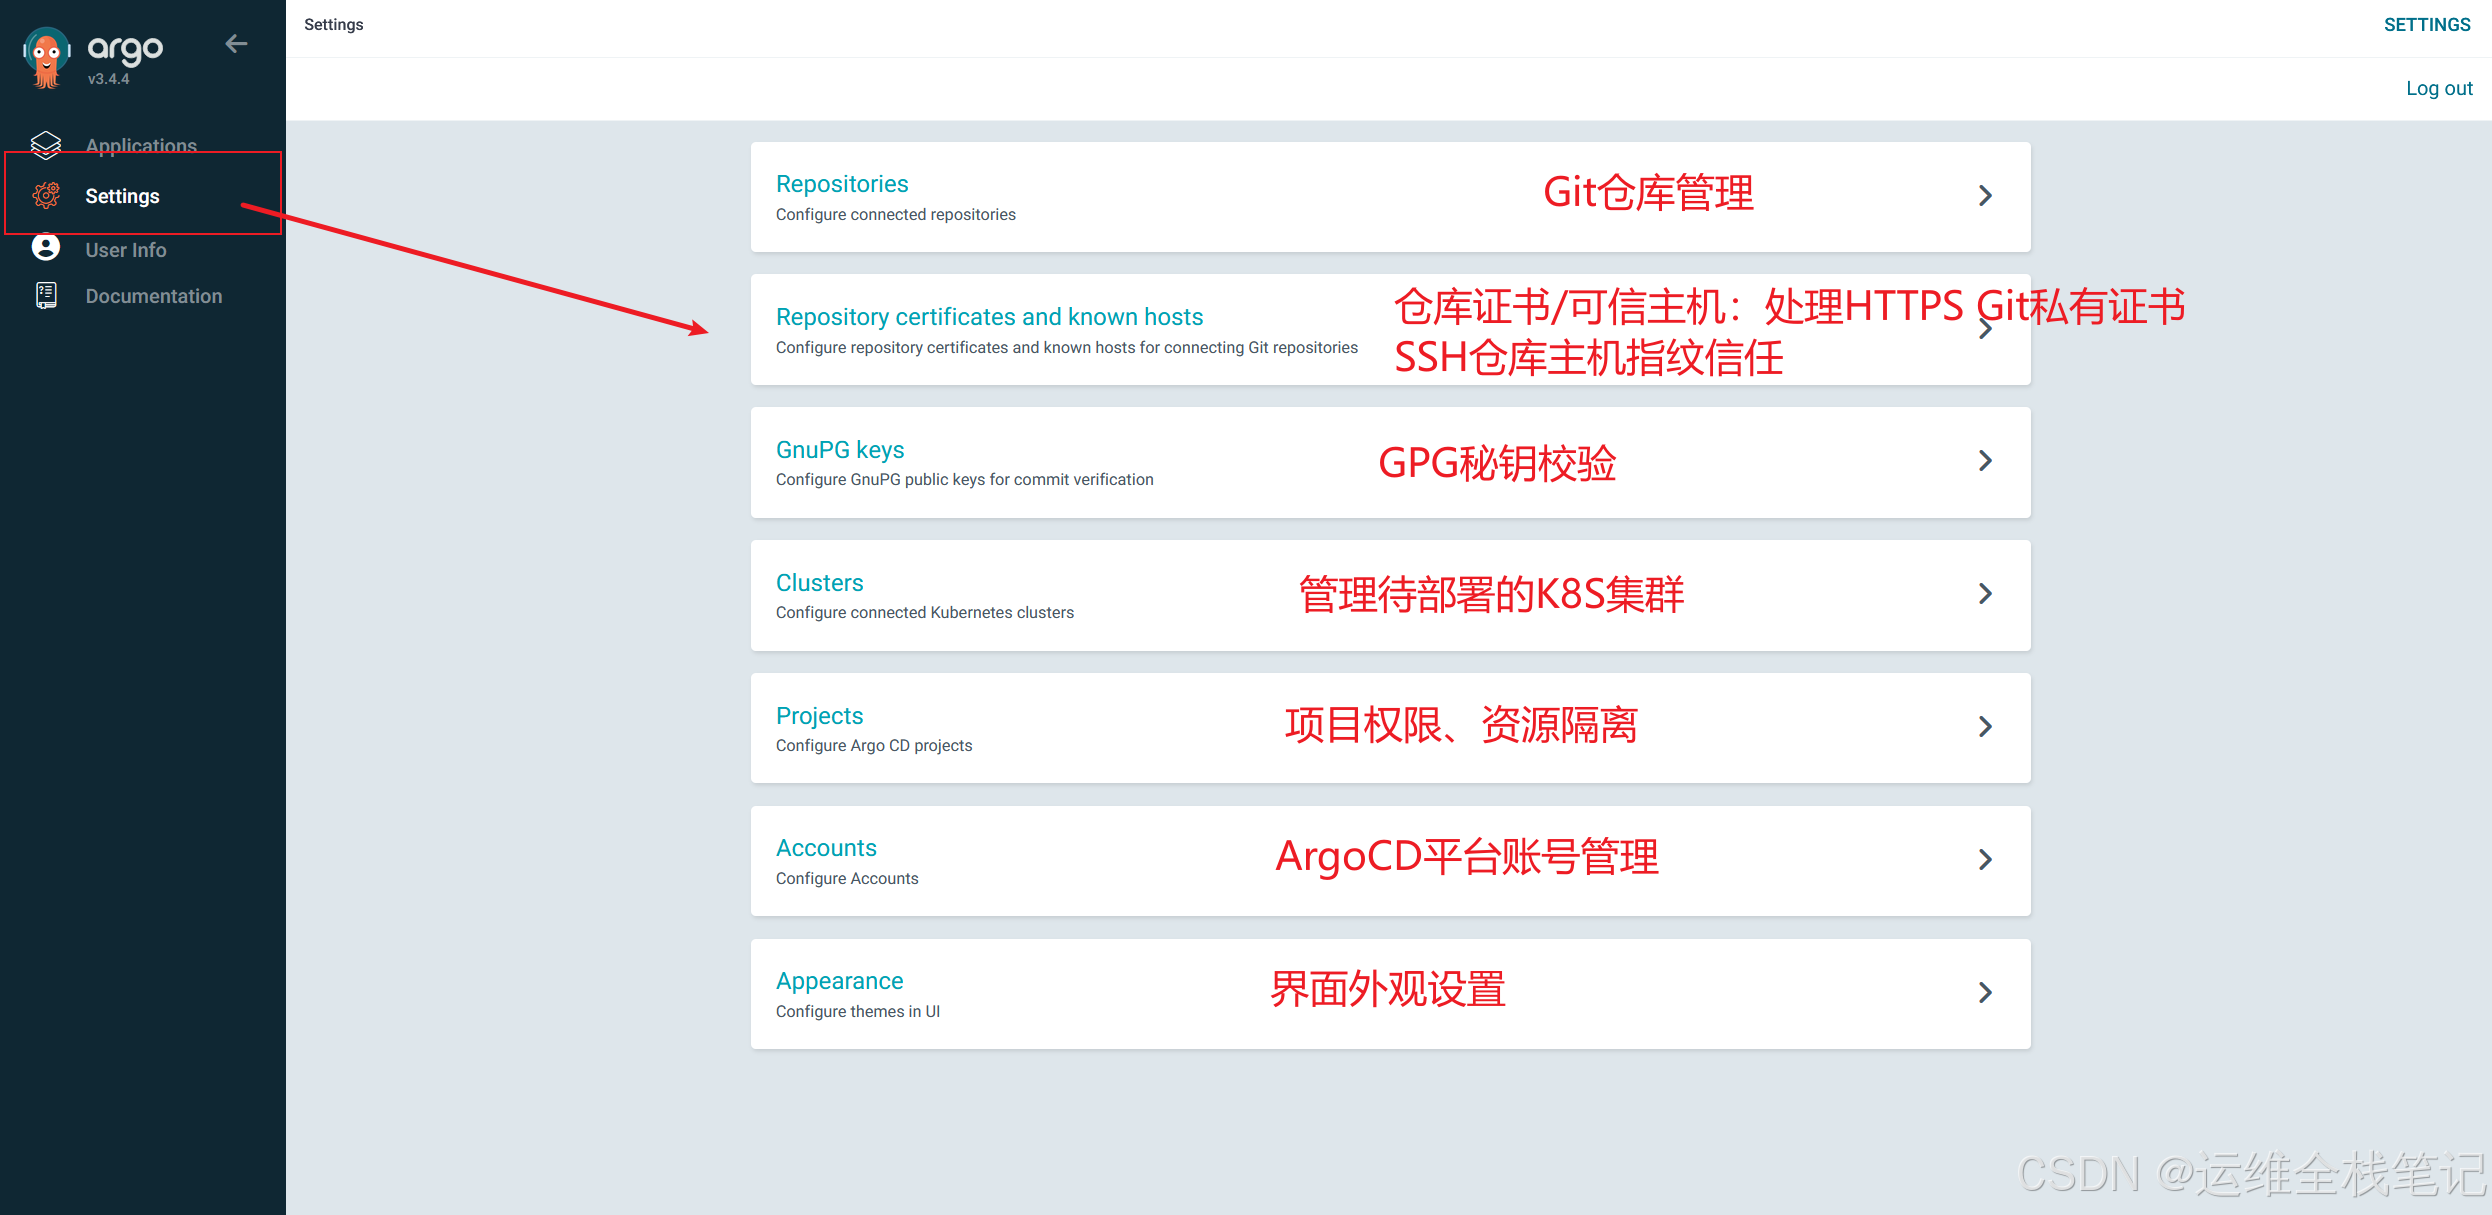Click chevron on Accounts row
The height and width of the screenshot is (1215, 2492).
tap(1986, 860)
